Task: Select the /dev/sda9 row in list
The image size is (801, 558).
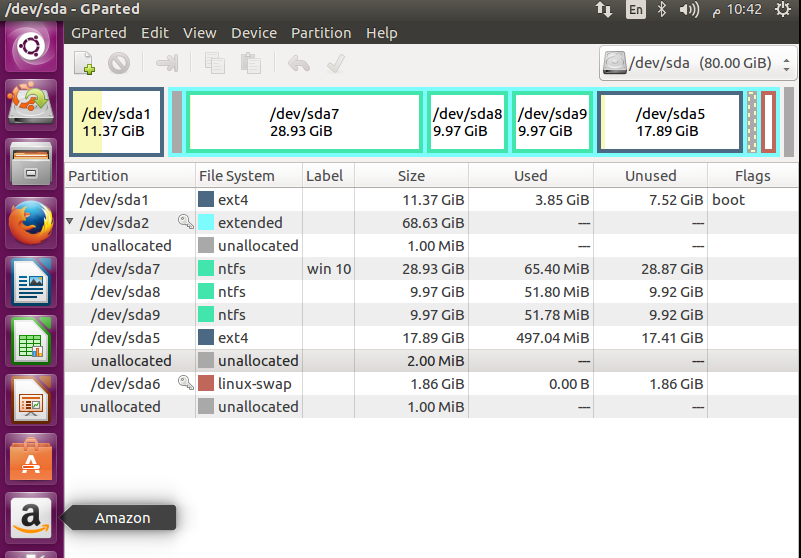Action: [x=431, y=314]
